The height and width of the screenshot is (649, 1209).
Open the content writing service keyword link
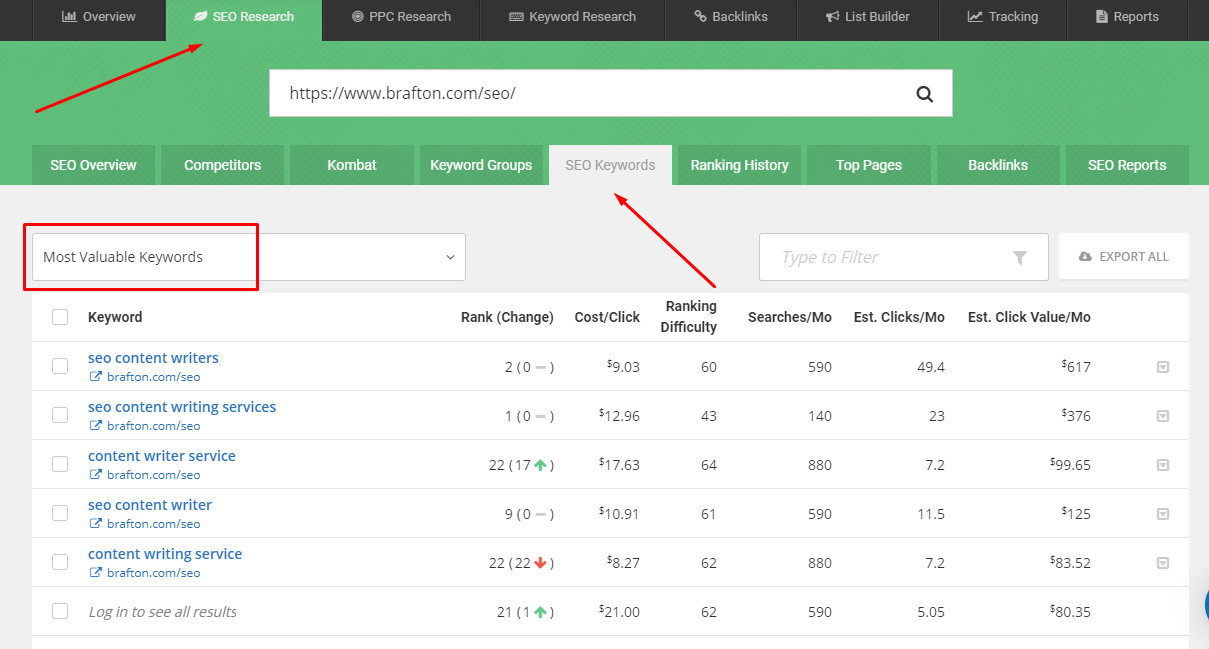click(165, 554)
